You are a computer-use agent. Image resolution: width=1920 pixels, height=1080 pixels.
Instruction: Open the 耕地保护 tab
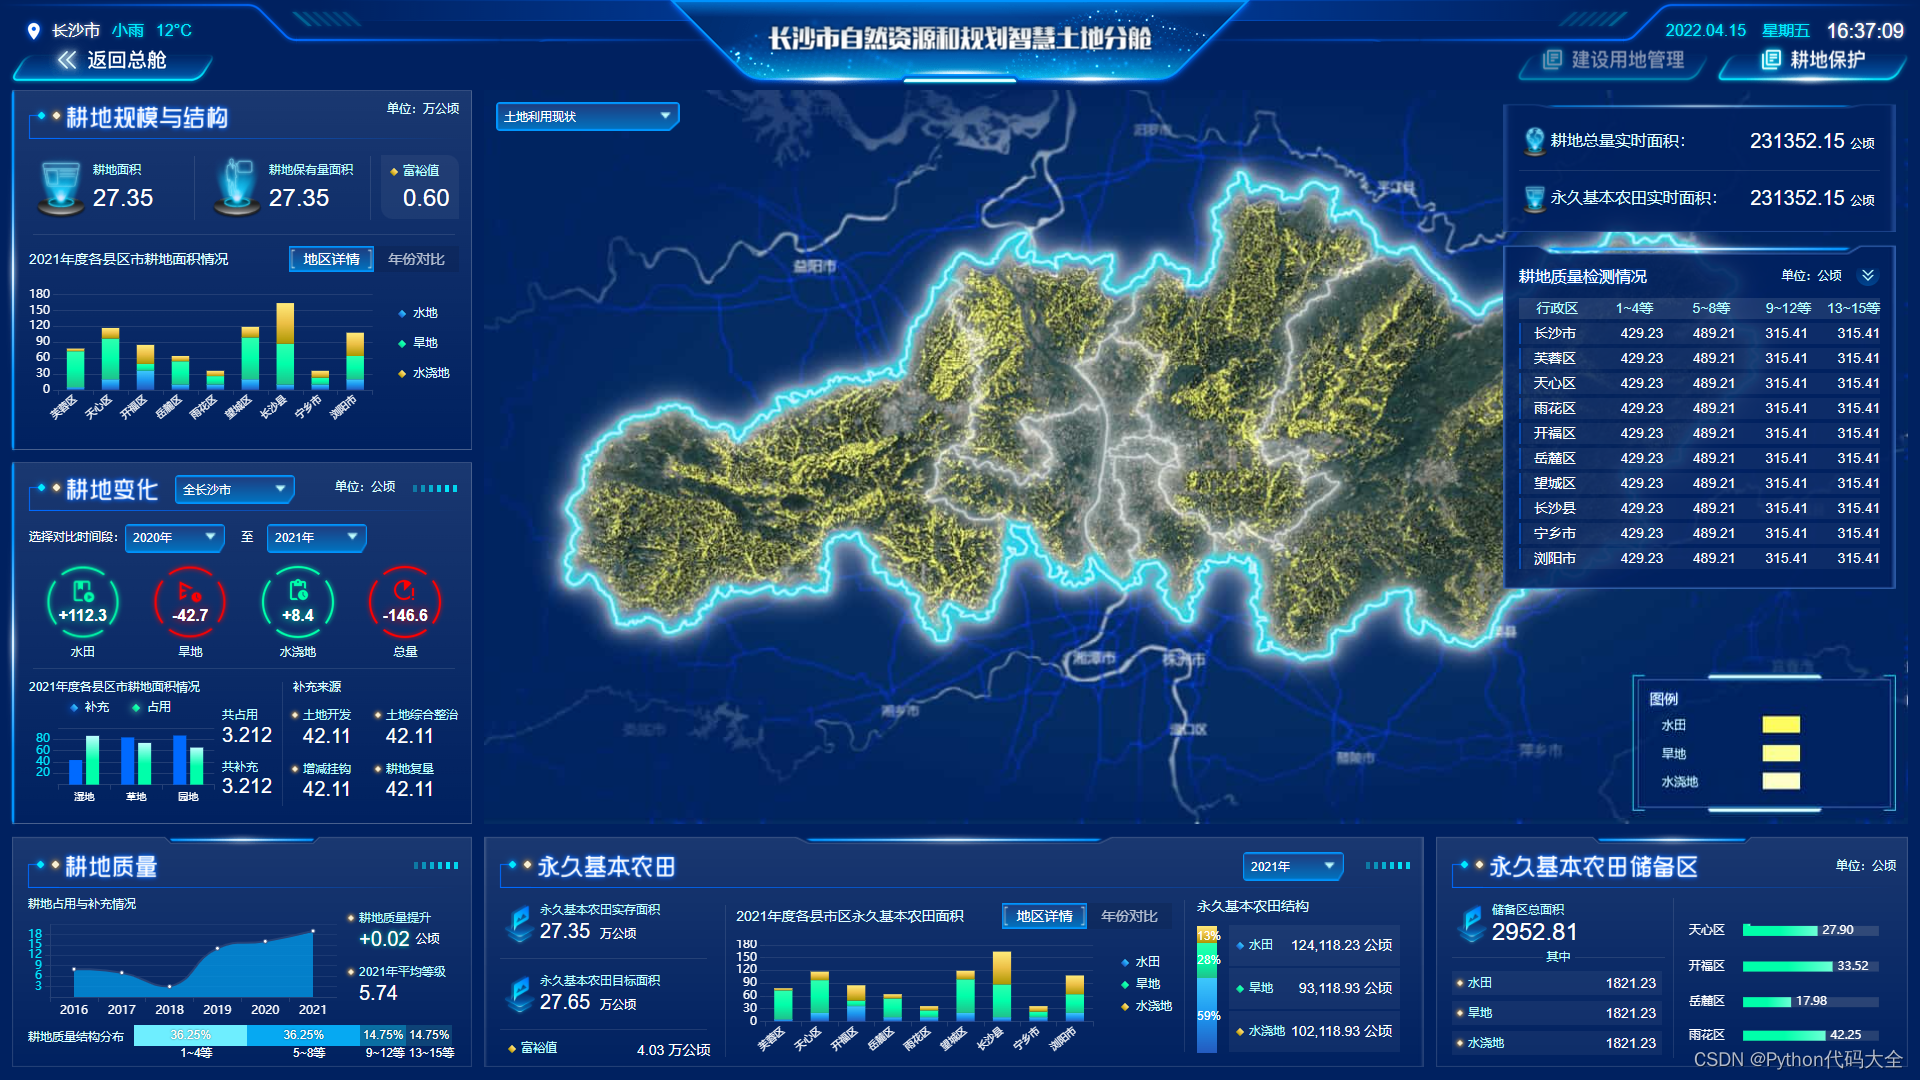tap(1813, 60)
